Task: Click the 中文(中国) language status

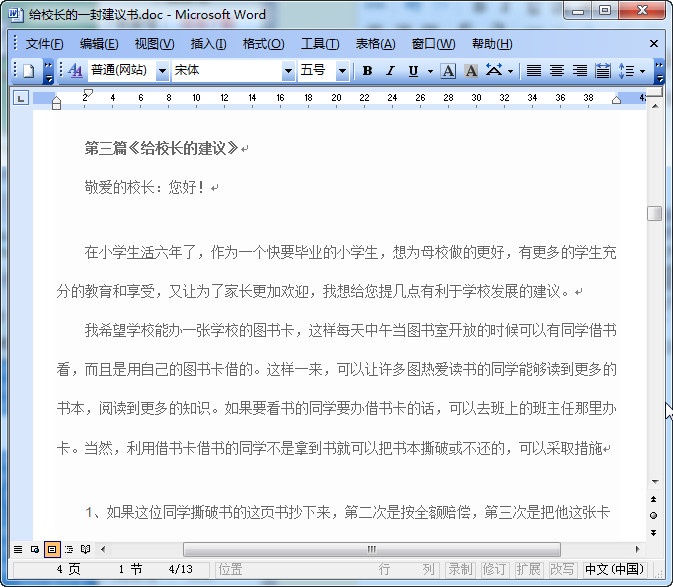Action: coord(615,569)
